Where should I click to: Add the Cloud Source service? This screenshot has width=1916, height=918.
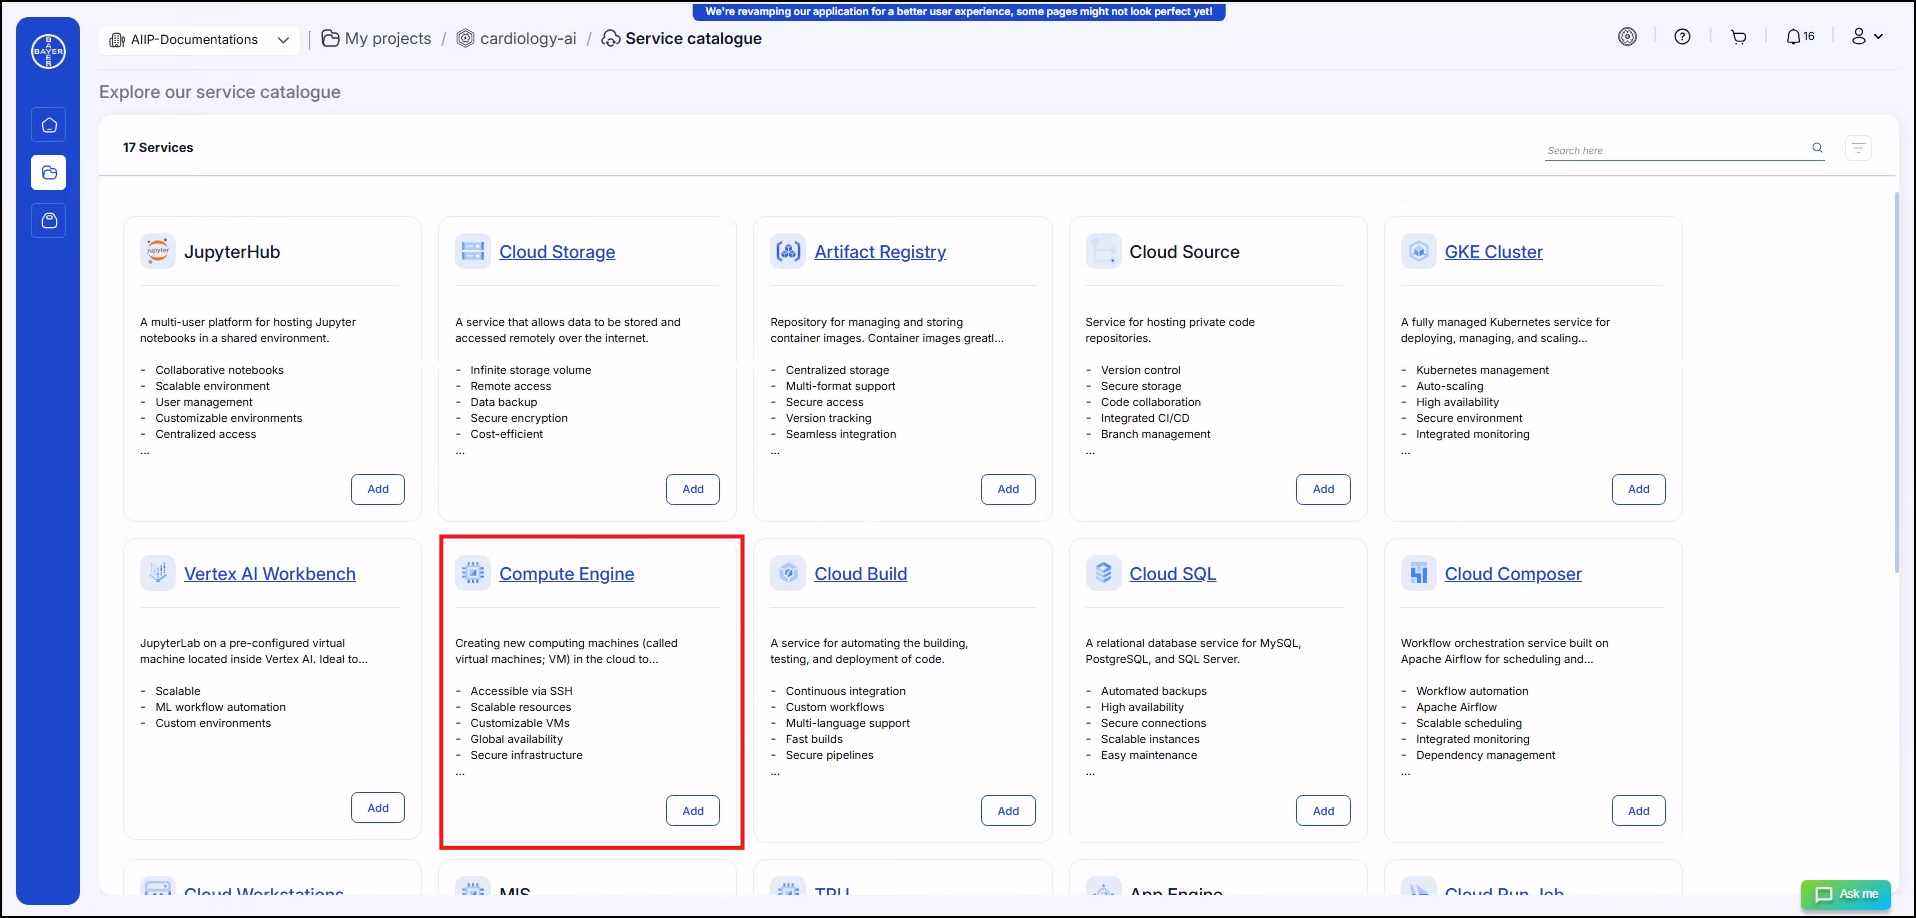pyautogui.click(x=1323, y=489)
